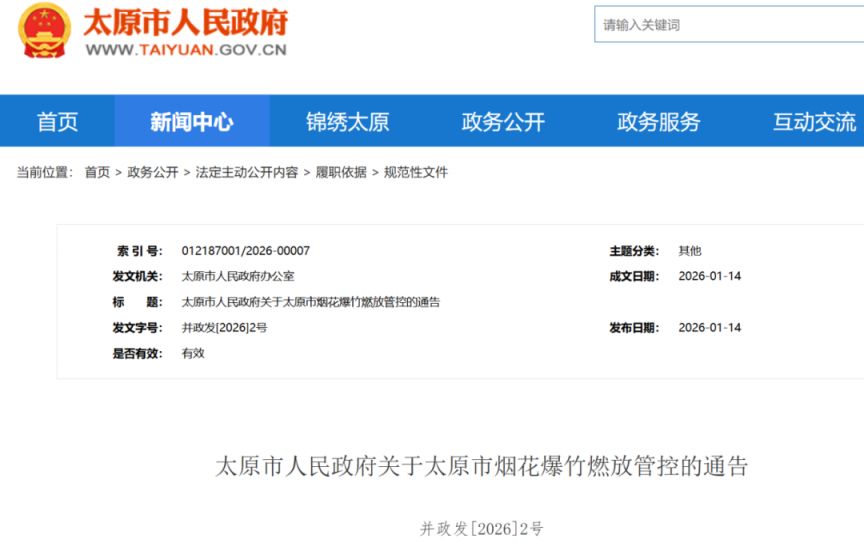Viewport: 864px width, 551px height.
Task: Click the WWW.TAIYUAN.GOV.CN site address
Action: click(186, 50)
